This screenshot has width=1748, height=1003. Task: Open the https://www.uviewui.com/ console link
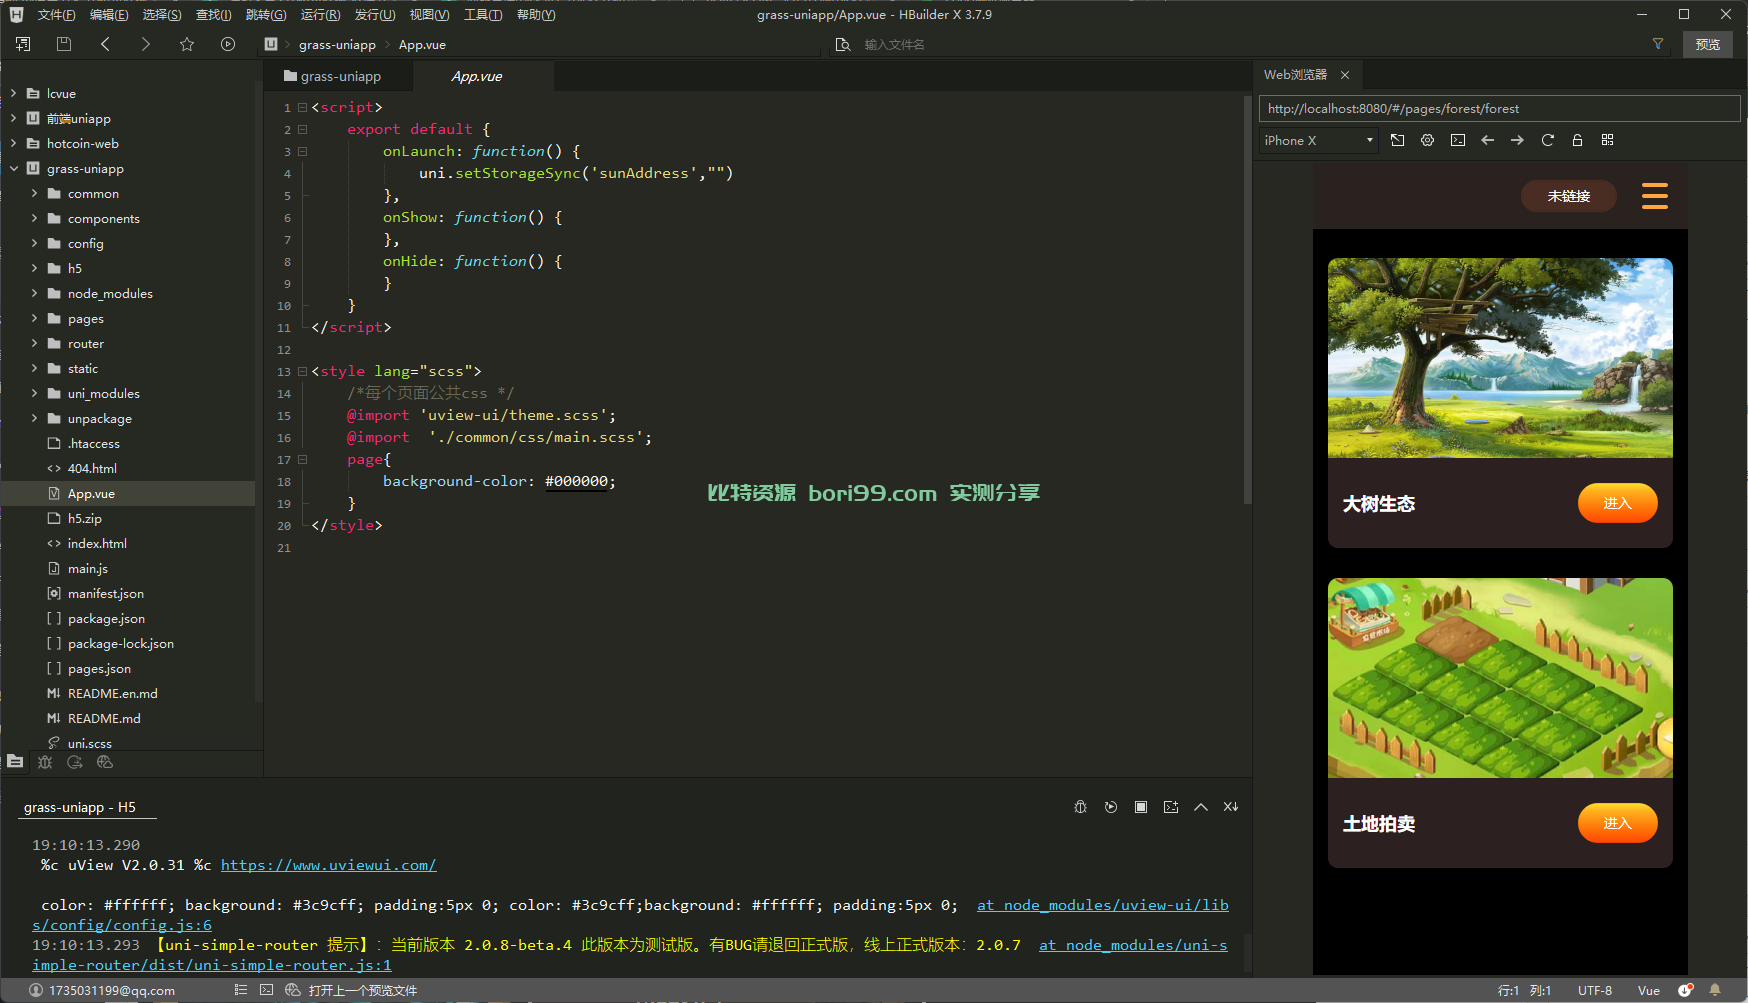coord(328,865)
